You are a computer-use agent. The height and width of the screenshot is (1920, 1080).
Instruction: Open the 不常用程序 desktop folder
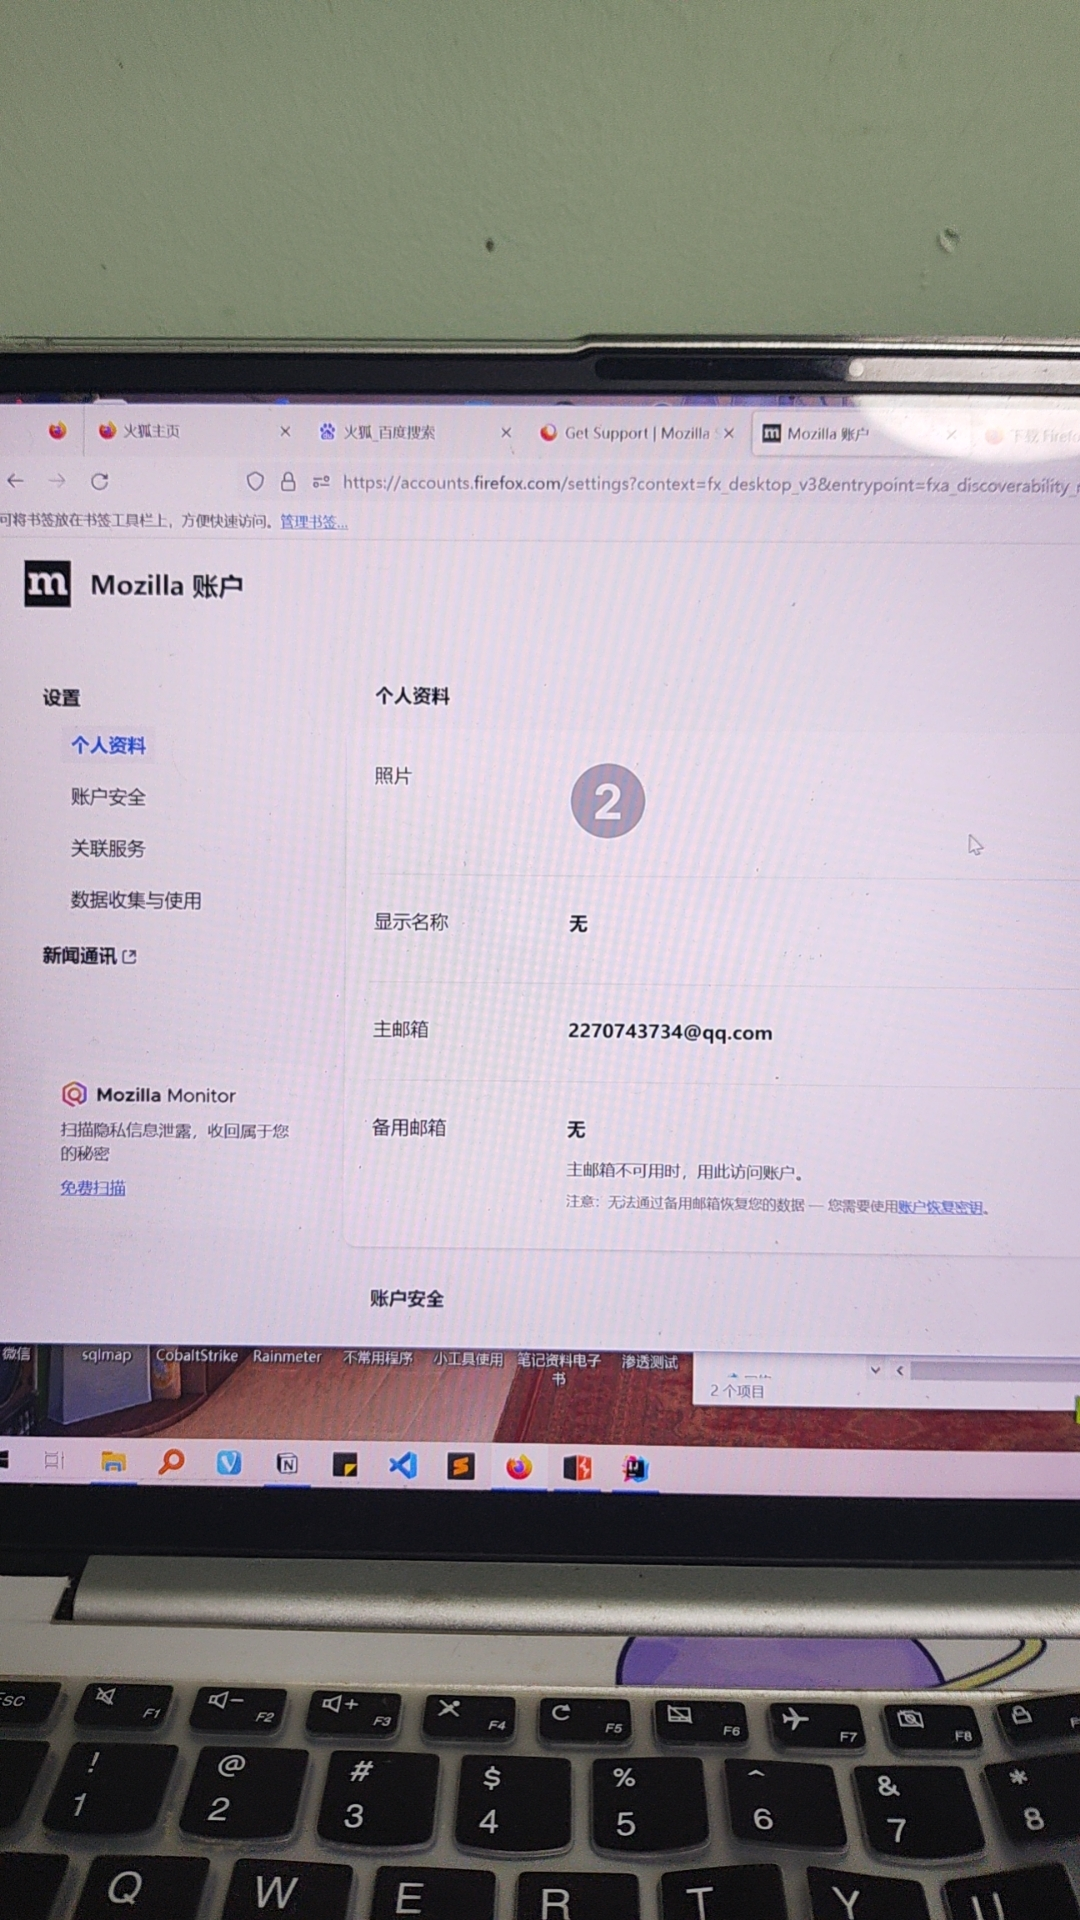click(x=378, y=1358)
